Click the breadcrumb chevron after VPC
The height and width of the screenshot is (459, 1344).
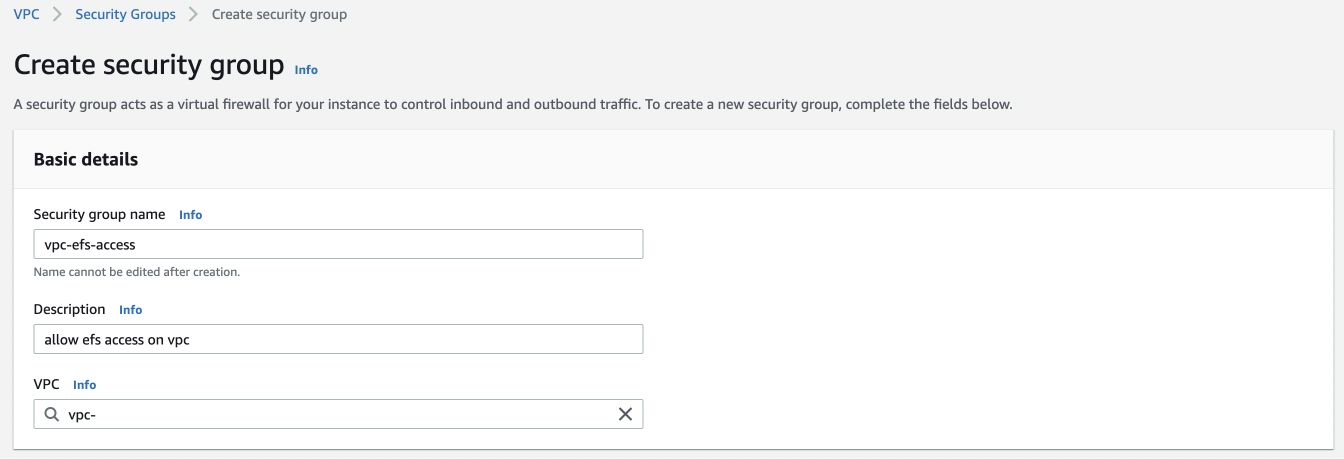coord(57,15)
